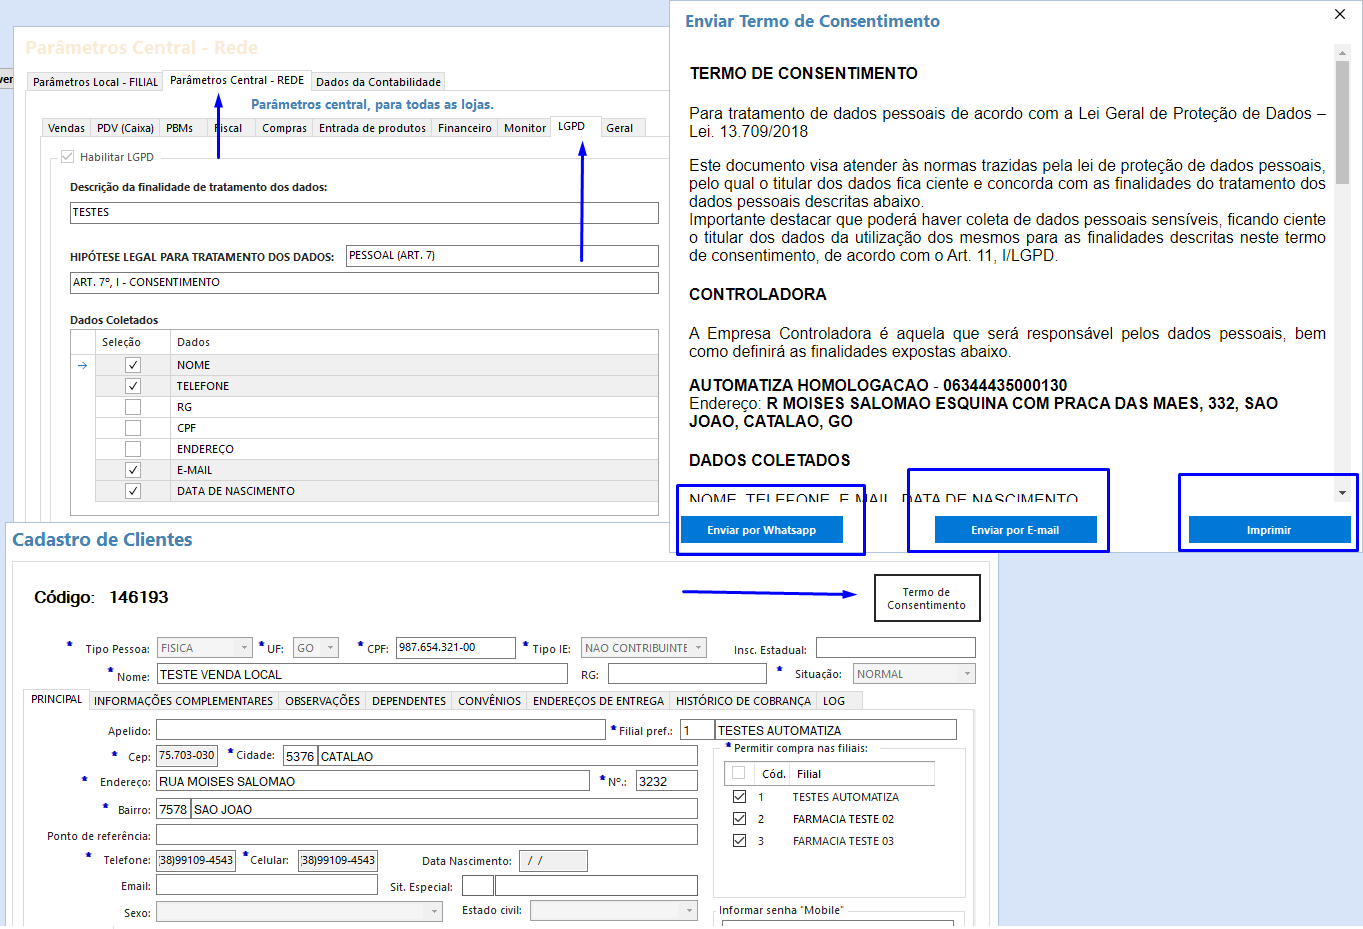This screenshot has width=1363, height=929.
Task: Enable the CPF data collection checkbox
Action: click(x=133, y=428)
